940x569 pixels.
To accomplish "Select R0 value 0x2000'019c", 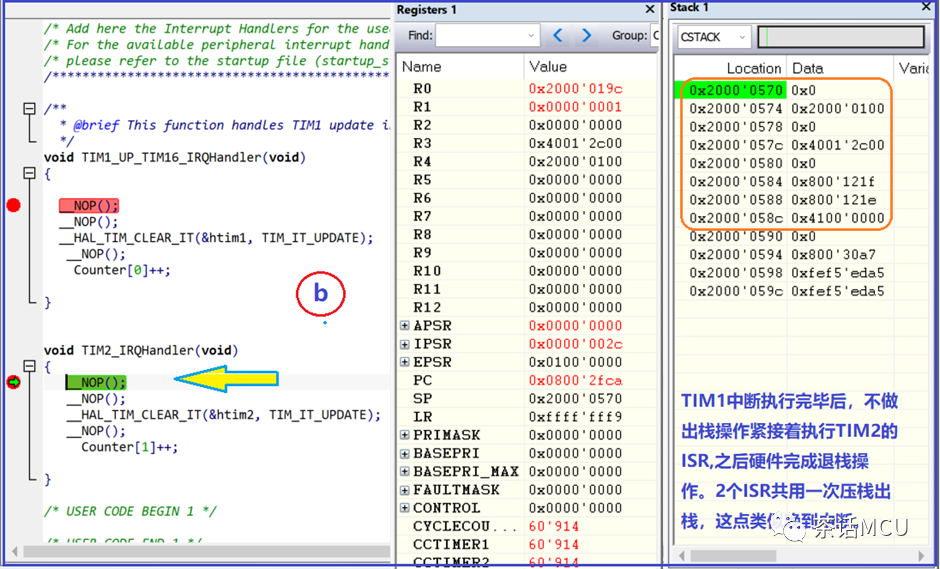I will [576, 89].
